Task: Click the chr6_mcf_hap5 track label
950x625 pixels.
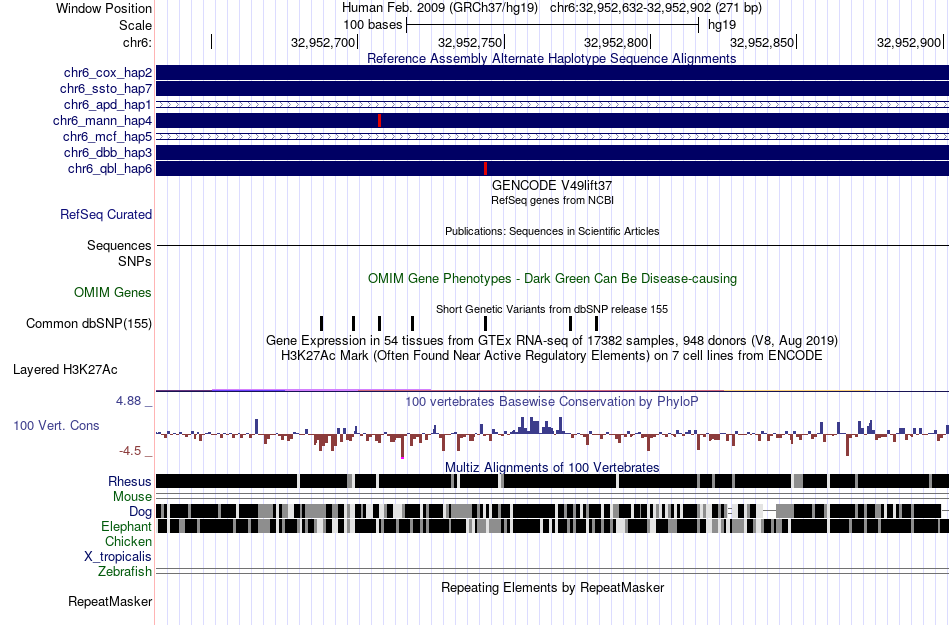Action: pyautogui.click(x=107, y=136)
